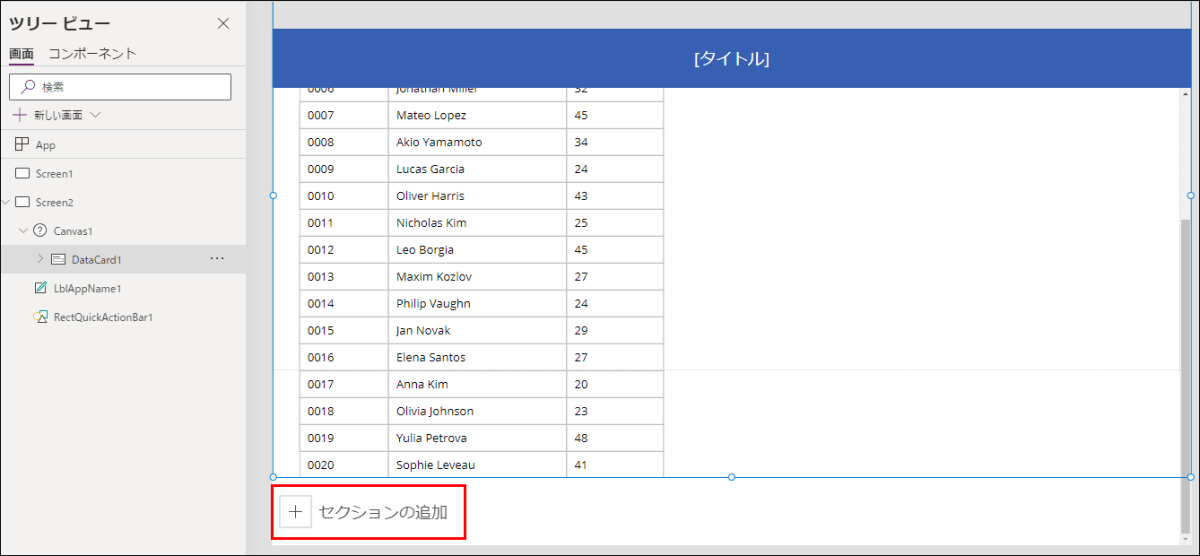The width and height of the screenshot is (1200, 556).
Task: Click the bottom-center selection handle of the data card
Action: click(x=731, y=477)
